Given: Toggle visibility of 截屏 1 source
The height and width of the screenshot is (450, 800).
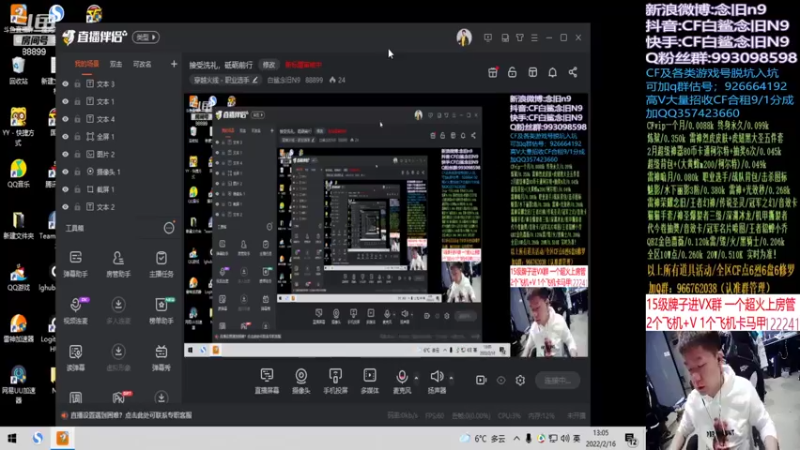Looking at the screenshot, I should 65,189.
